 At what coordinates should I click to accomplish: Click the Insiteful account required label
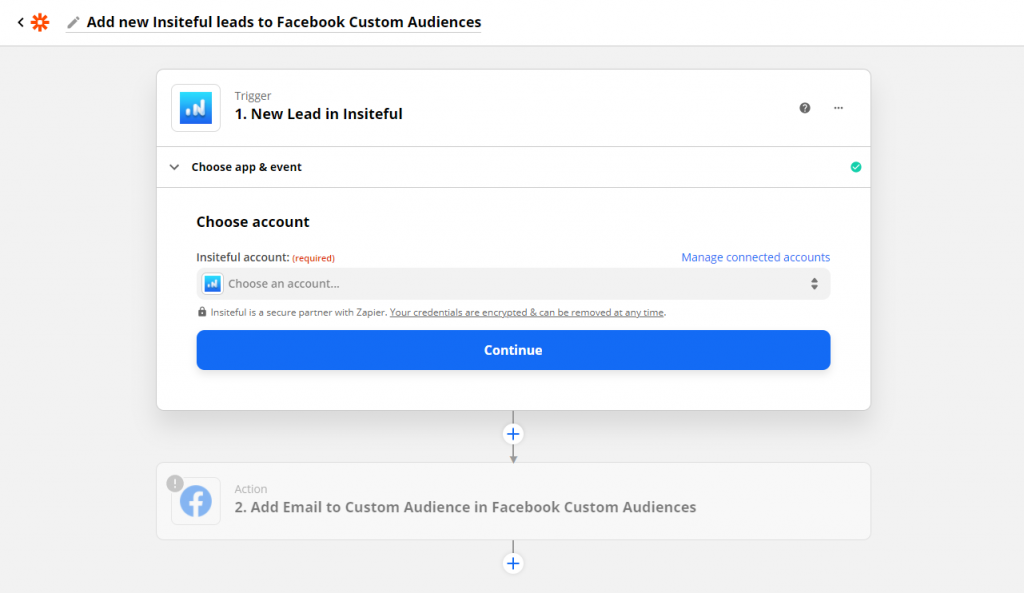click(x=265, y=257)
